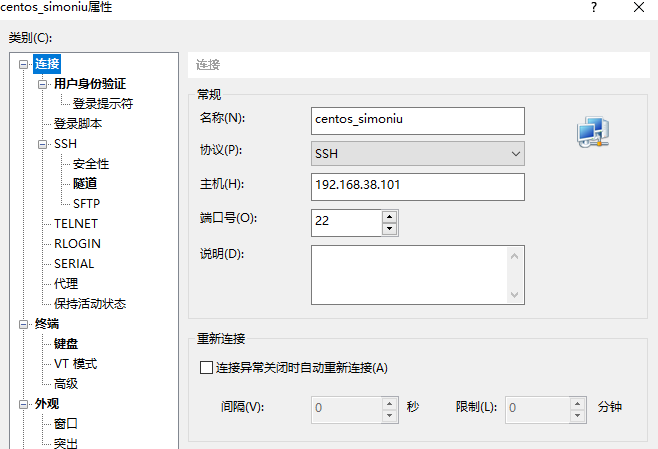Select 保持活动状态 tree item
This screenshot has height=449, width=658.
[89, 304]
